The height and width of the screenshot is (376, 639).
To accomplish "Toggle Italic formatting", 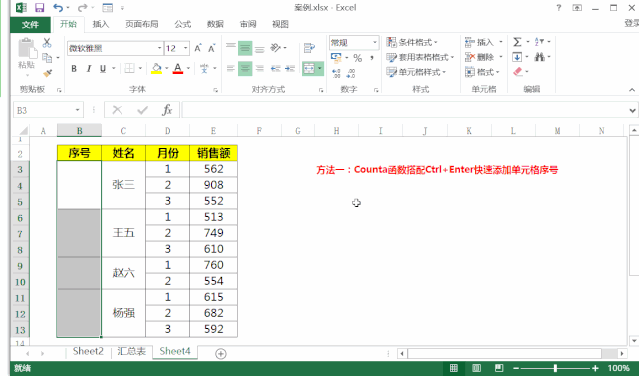I will (x=88, y=68).
